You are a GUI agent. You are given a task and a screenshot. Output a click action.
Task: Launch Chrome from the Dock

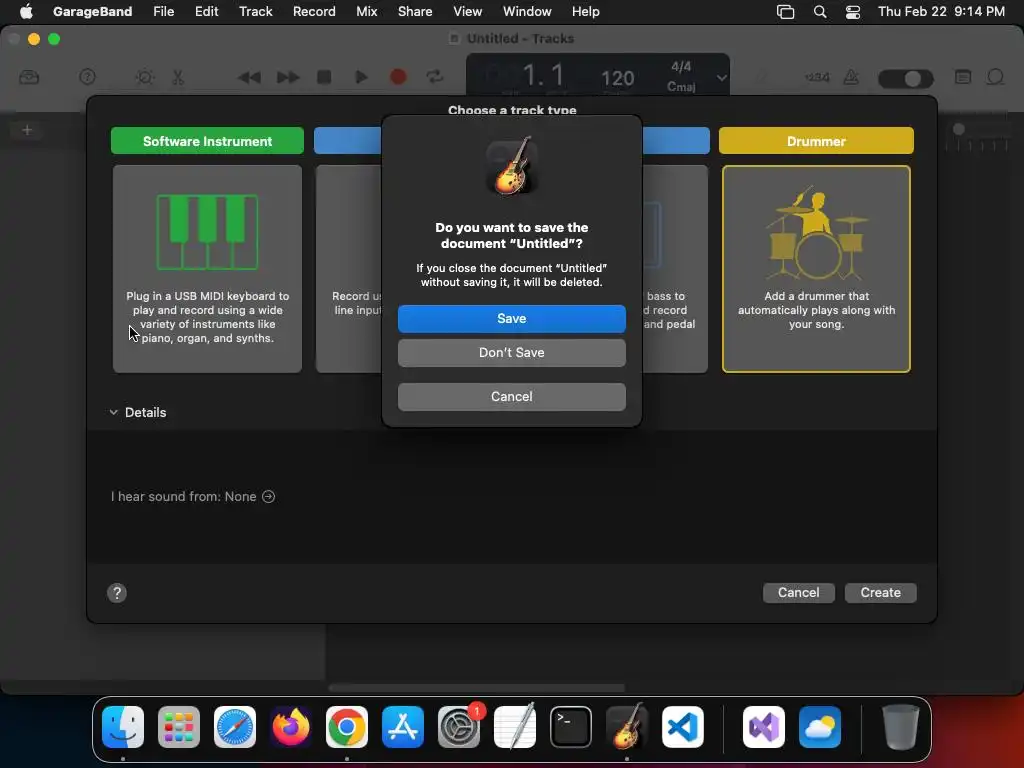click(x=347, y=727)
